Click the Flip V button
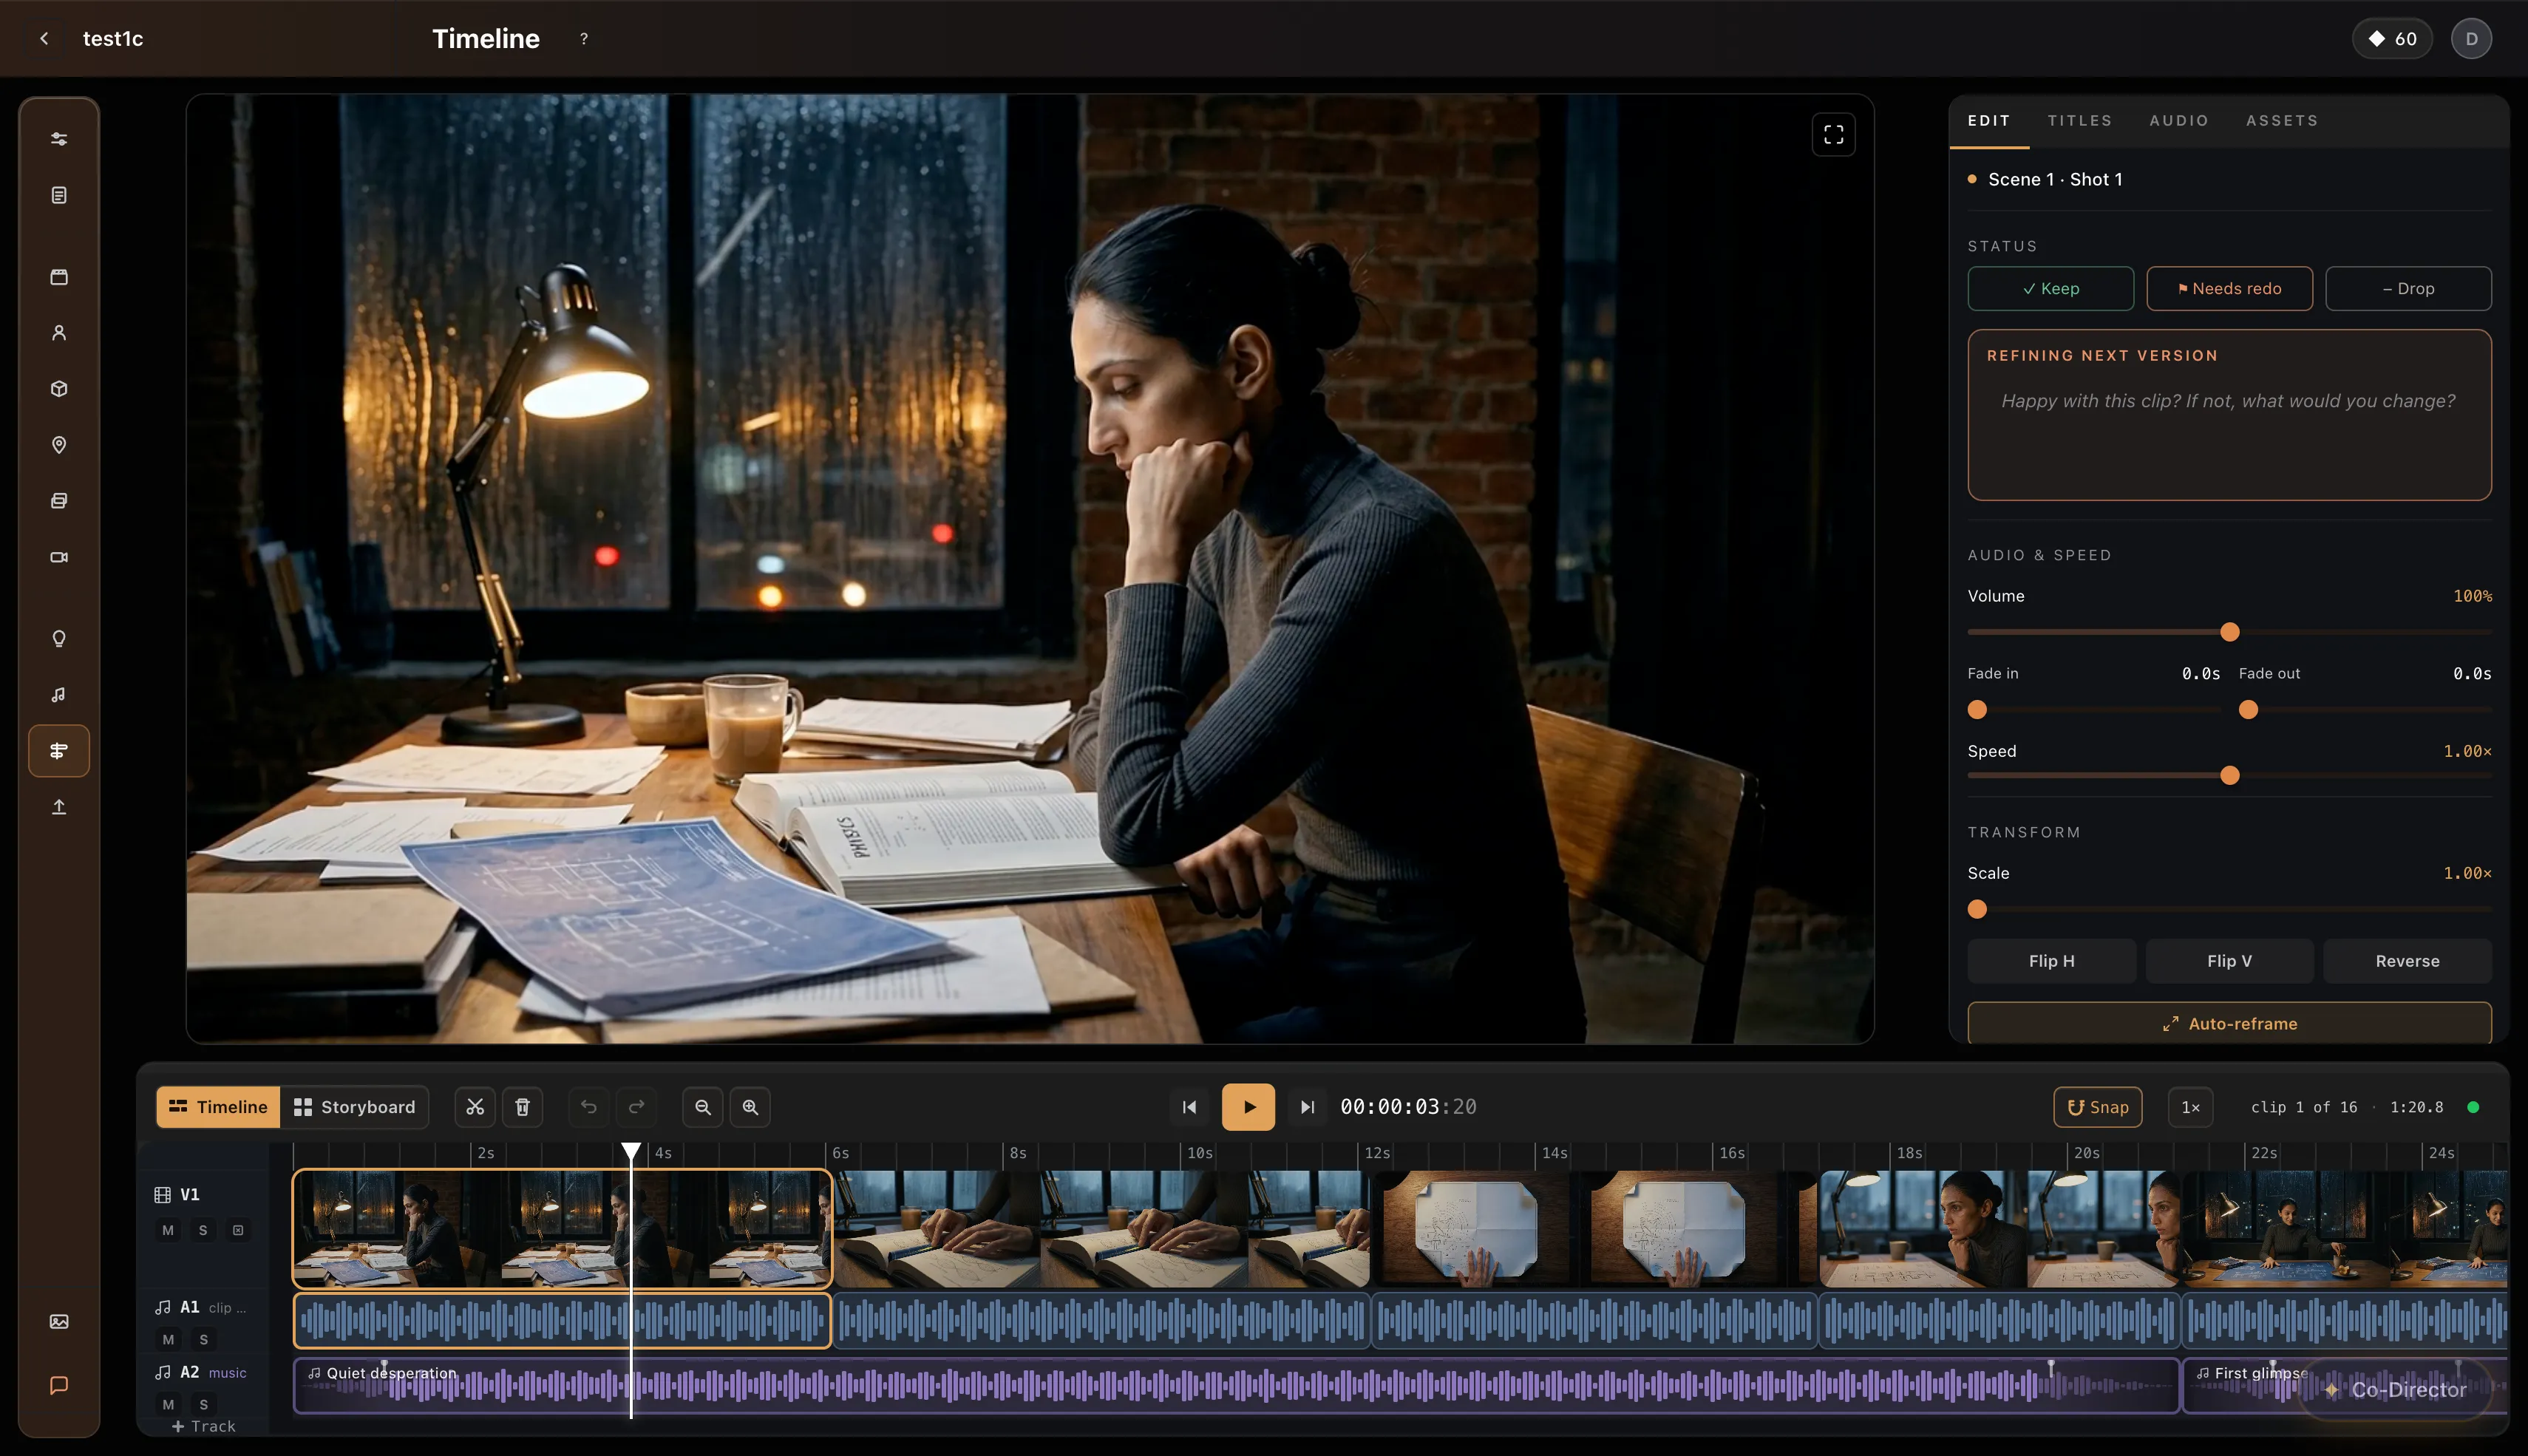The height and width of the screenshot is (1456, 2528). pyautogui.click(x=2229, y=961)
